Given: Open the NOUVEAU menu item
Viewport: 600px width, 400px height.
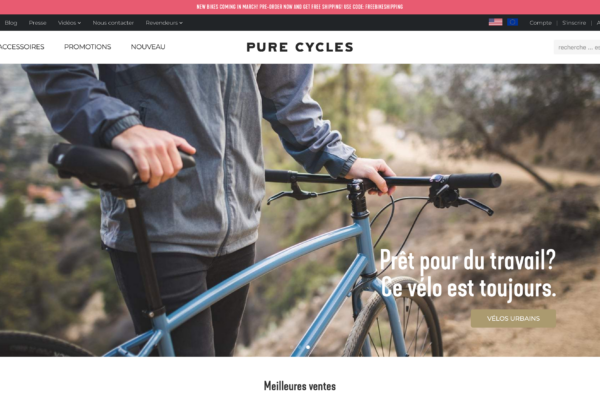Looking at the screenshot, I should (148, 47).
